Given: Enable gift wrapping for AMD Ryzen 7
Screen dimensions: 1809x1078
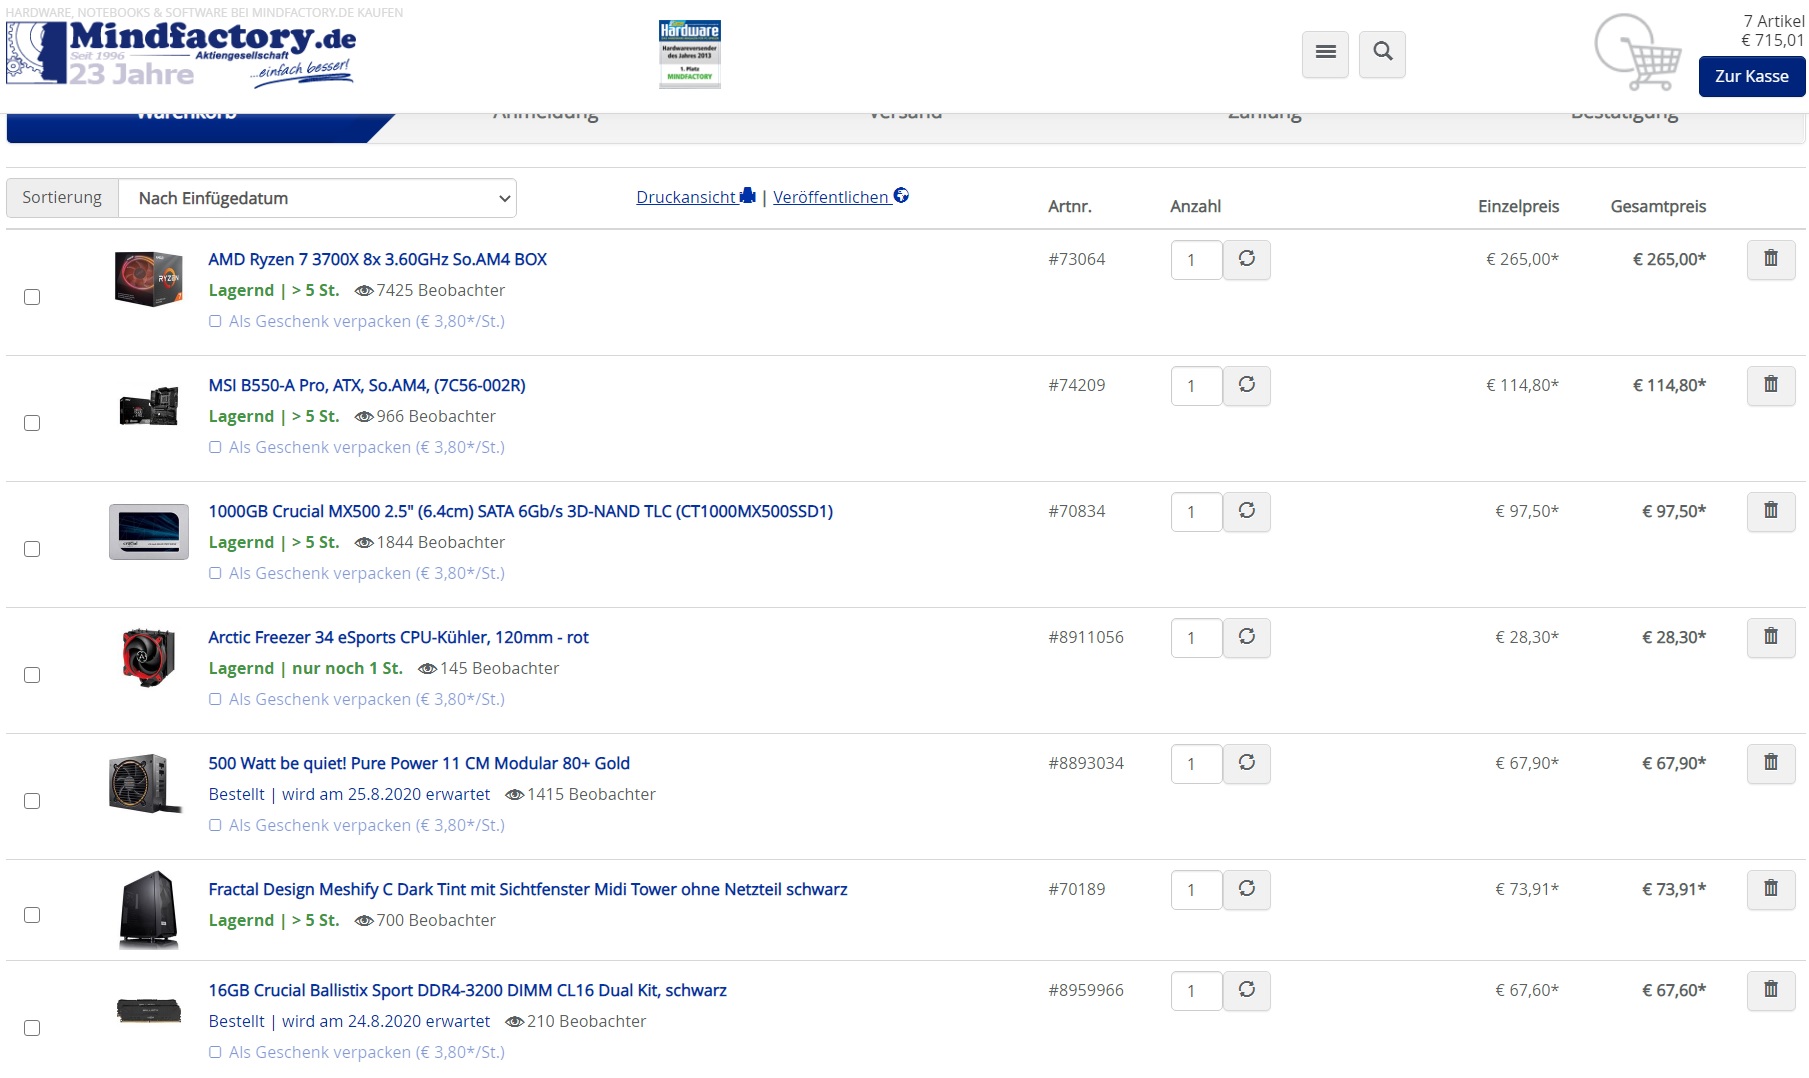Looking at the screenshot, I should (215, 321).
